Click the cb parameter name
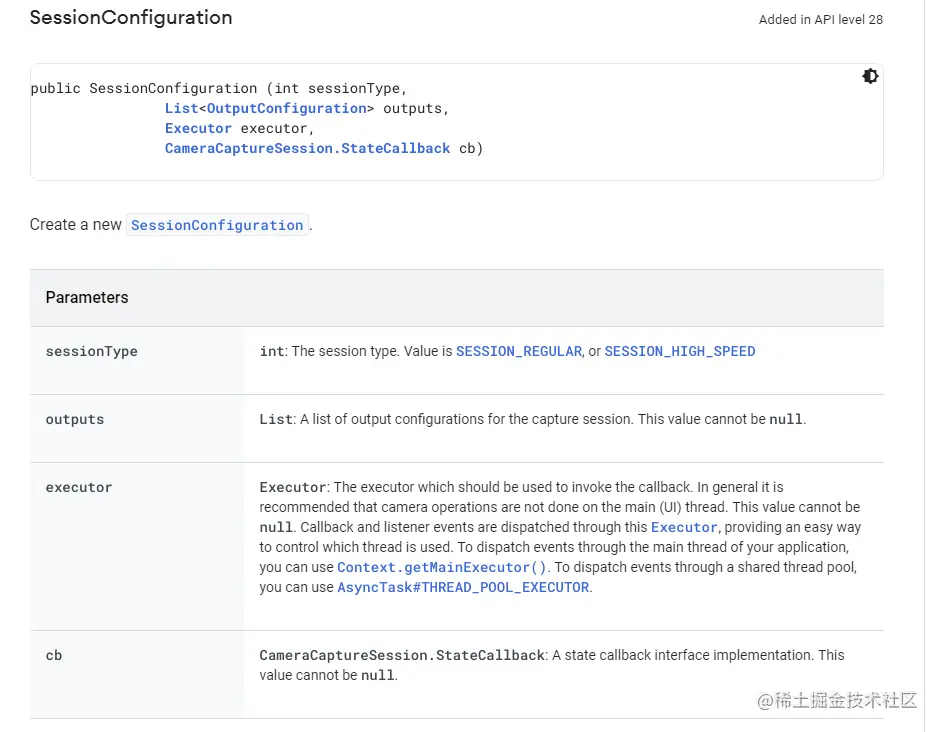 pos(54,655)
